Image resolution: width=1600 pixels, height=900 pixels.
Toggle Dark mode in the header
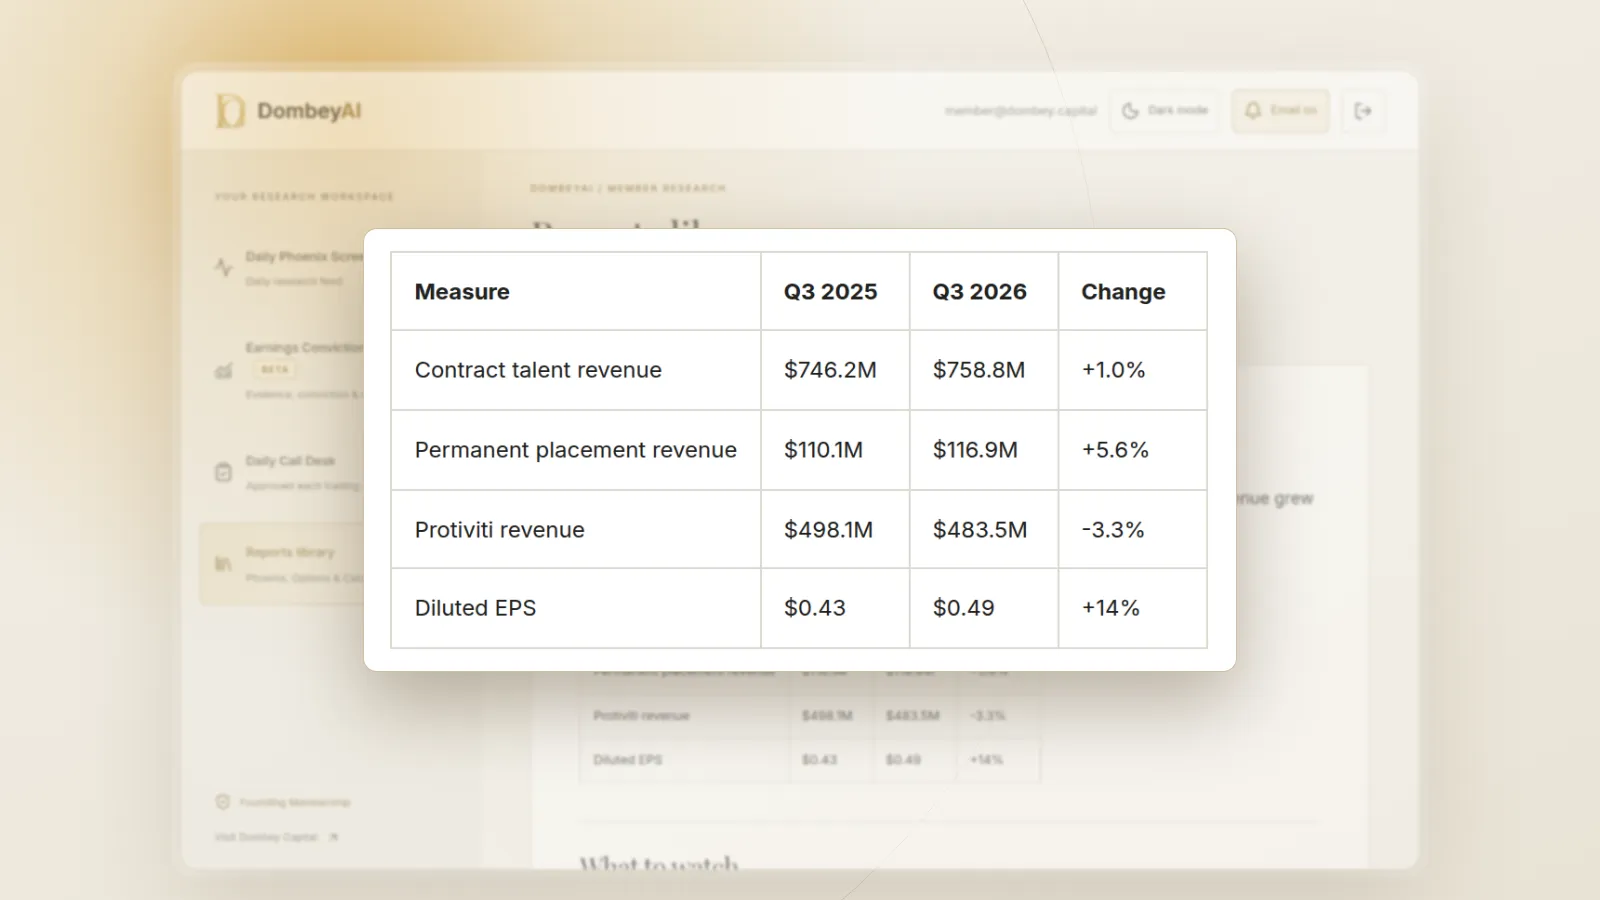pyautogui.click(x=1165, y=111)
